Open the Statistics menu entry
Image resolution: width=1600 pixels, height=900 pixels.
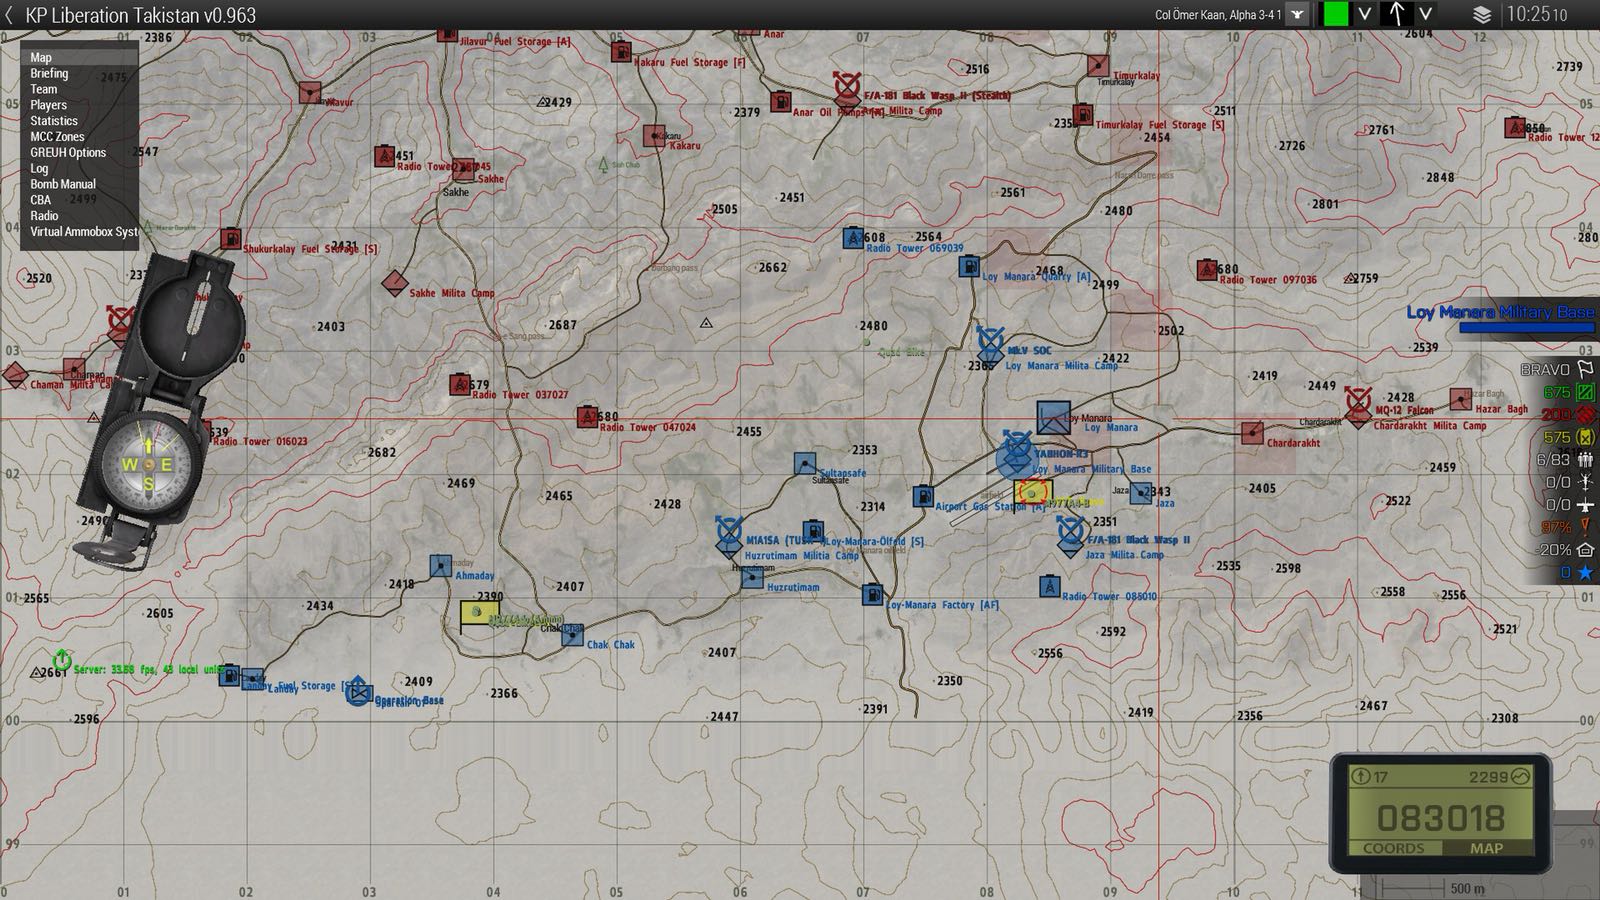coord(79,121)
